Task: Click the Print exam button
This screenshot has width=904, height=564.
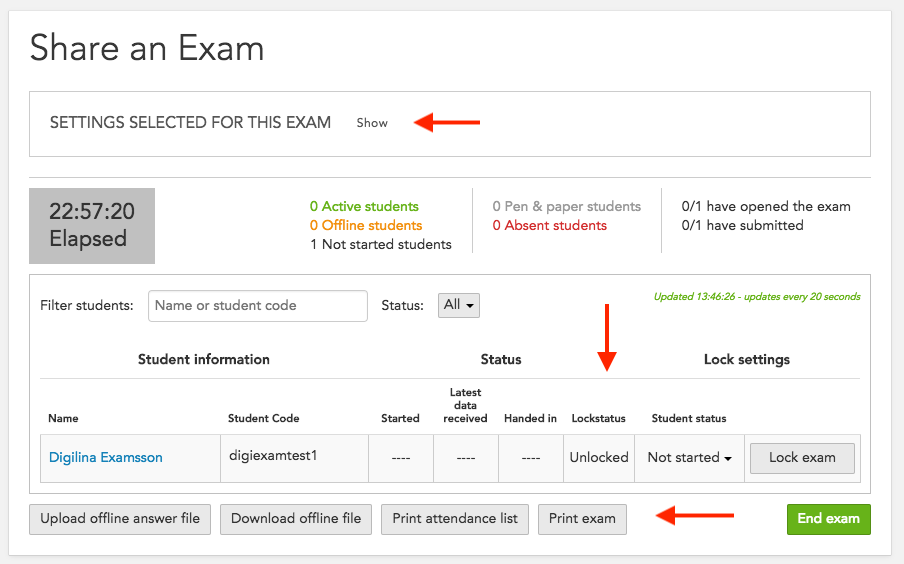Action: tap(582, 519)
